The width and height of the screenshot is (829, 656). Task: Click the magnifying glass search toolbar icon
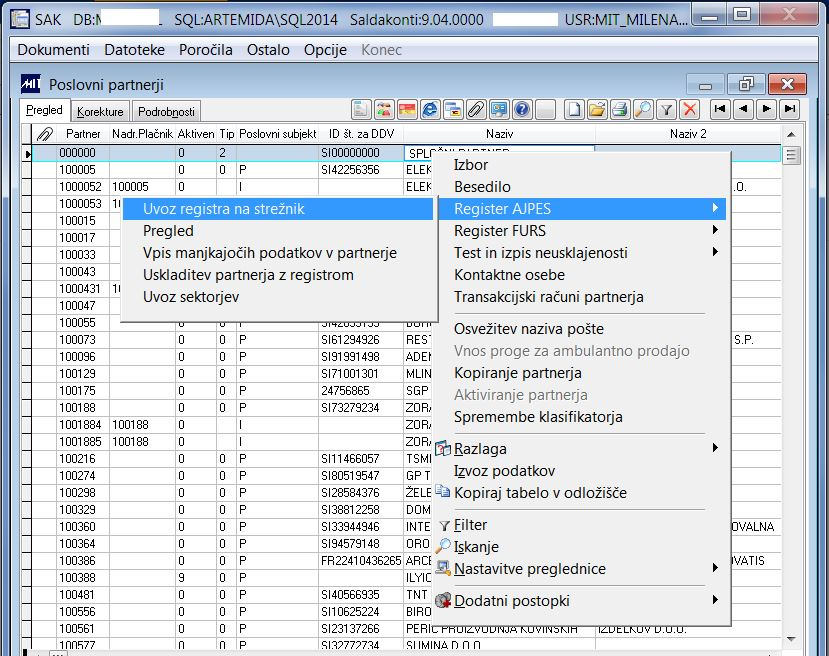643,110
